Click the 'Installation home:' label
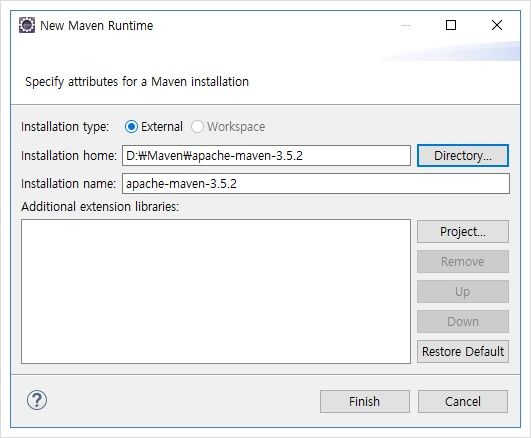The height and width of the screenshot is (438, 531). coord(69,156)
